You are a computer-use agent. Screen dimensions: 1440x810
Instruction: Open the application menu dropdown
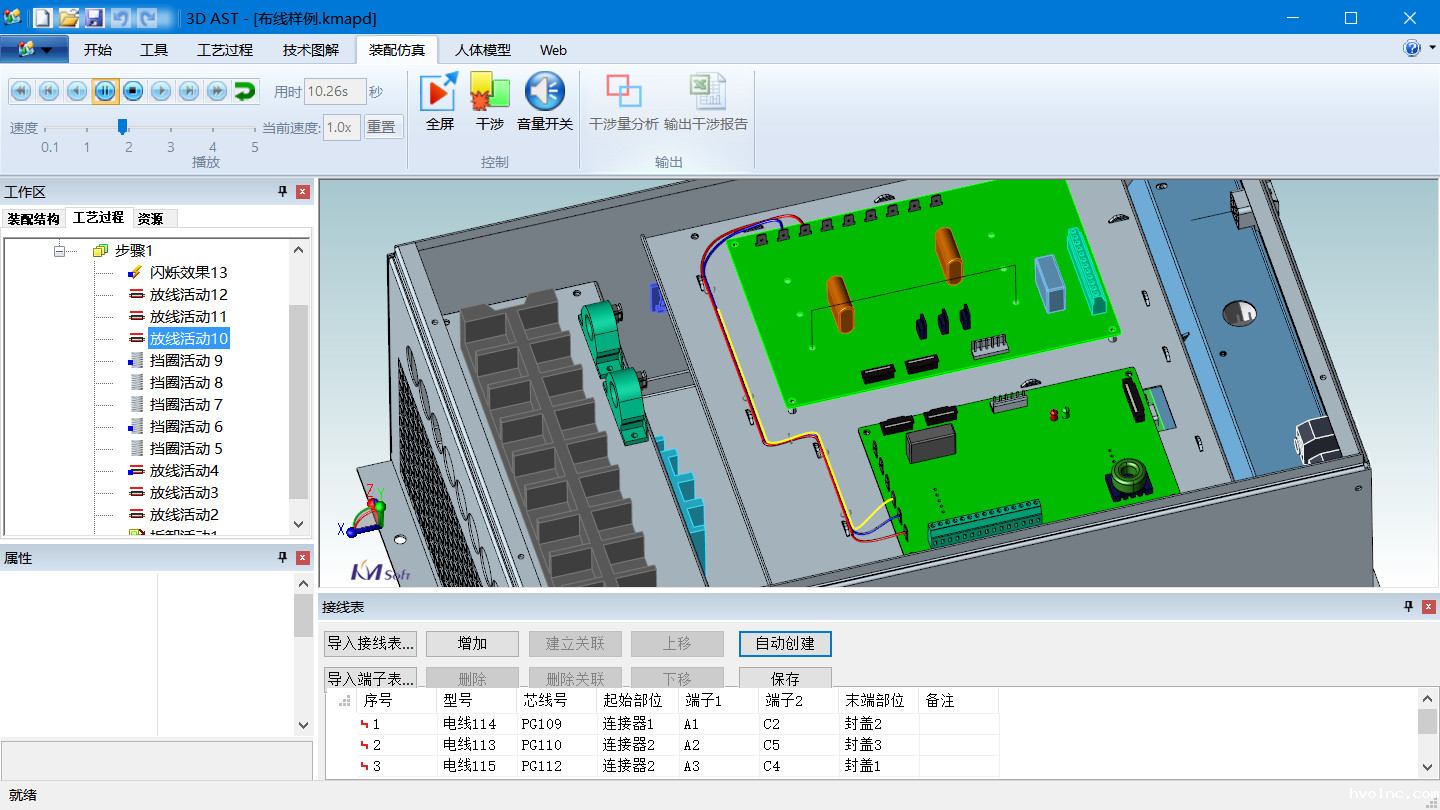(x=35, y=49)
